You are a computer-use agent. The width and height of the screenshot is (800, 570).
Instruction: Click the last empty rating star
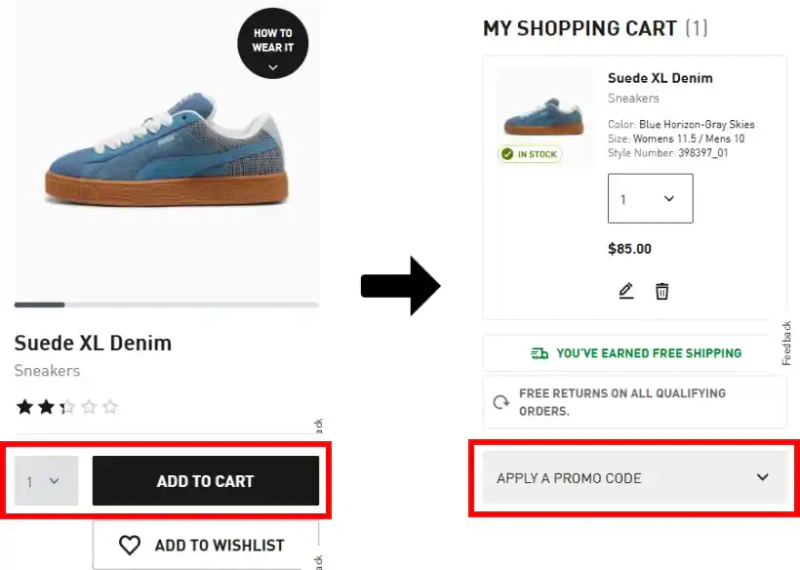110,407
